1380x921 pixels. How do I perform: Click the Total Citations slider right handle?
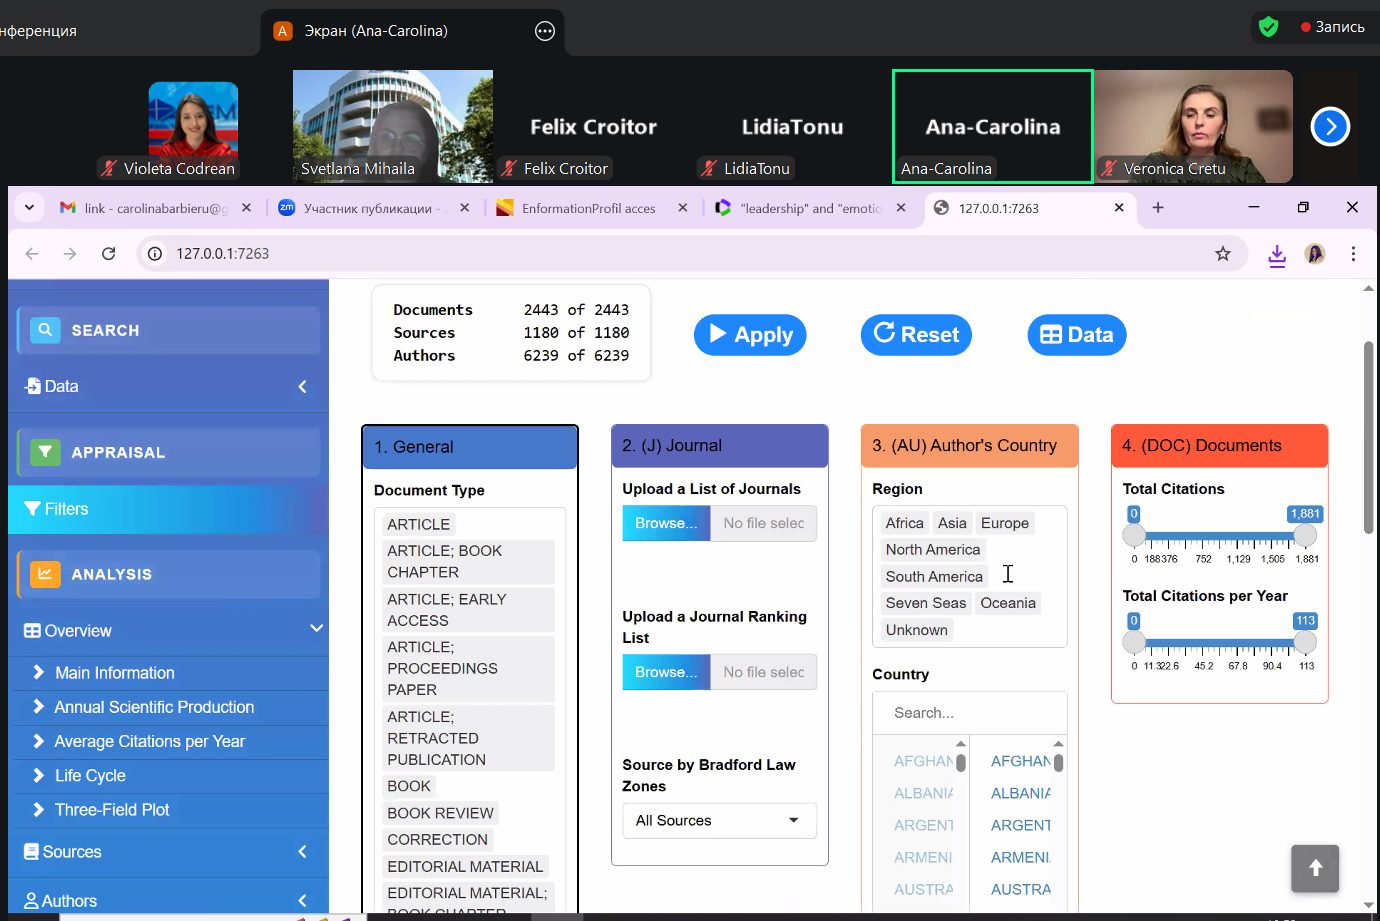(x=1304, y=536)
